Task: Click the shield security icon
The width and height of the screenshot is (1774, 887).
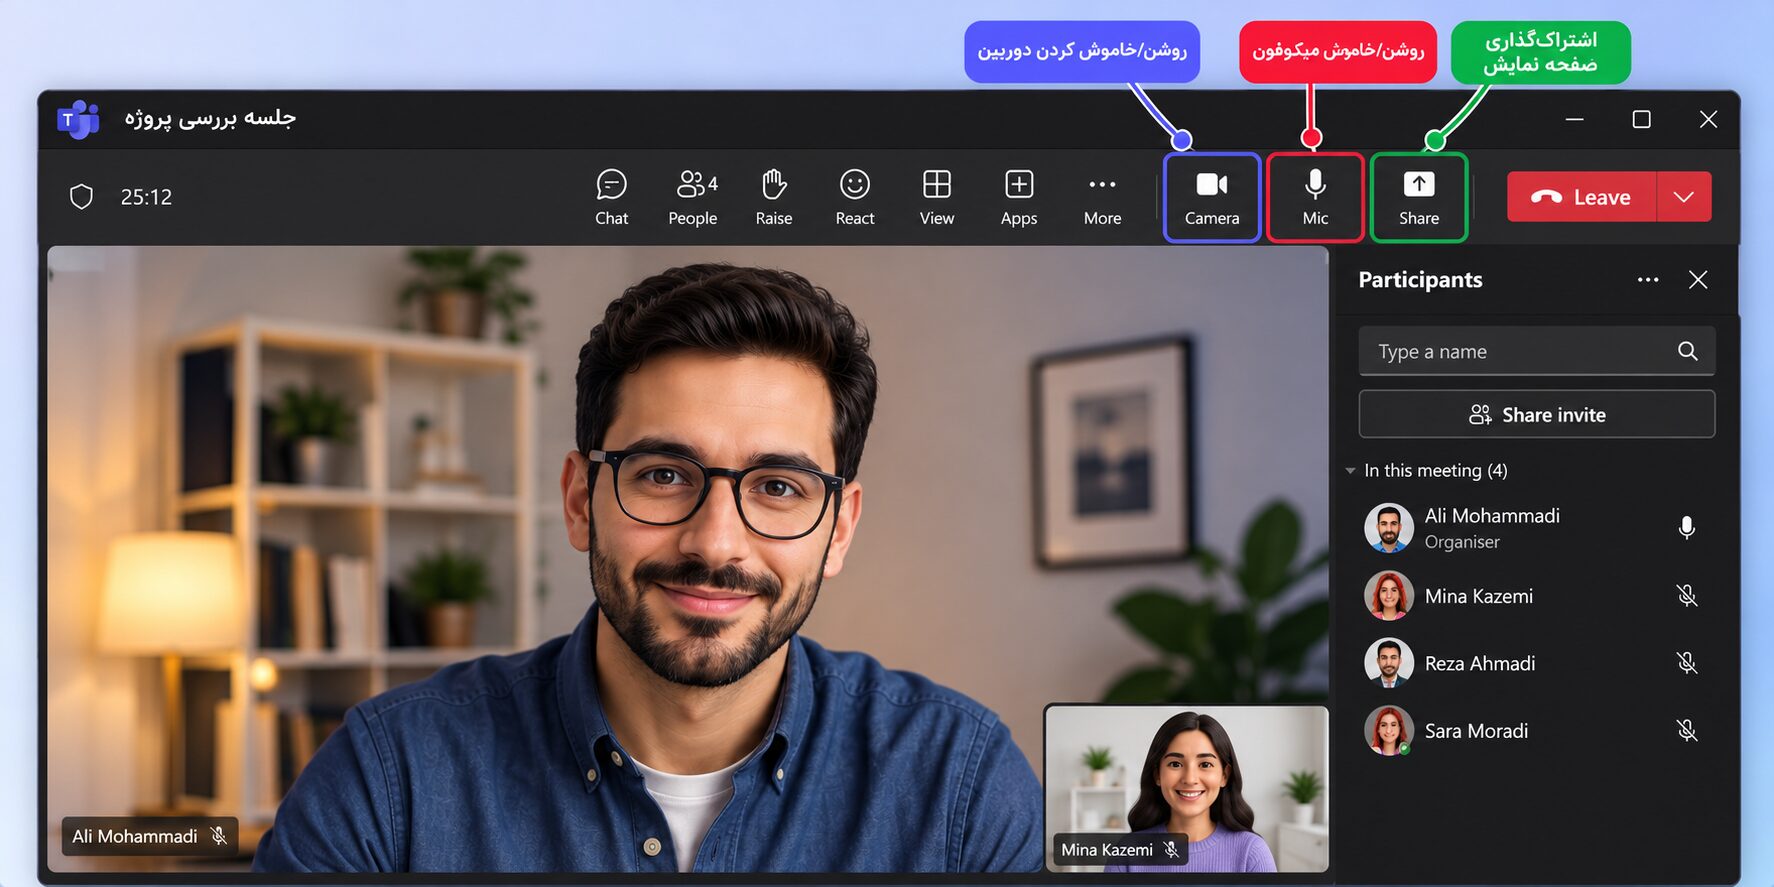Action: (x=82, y=197)
